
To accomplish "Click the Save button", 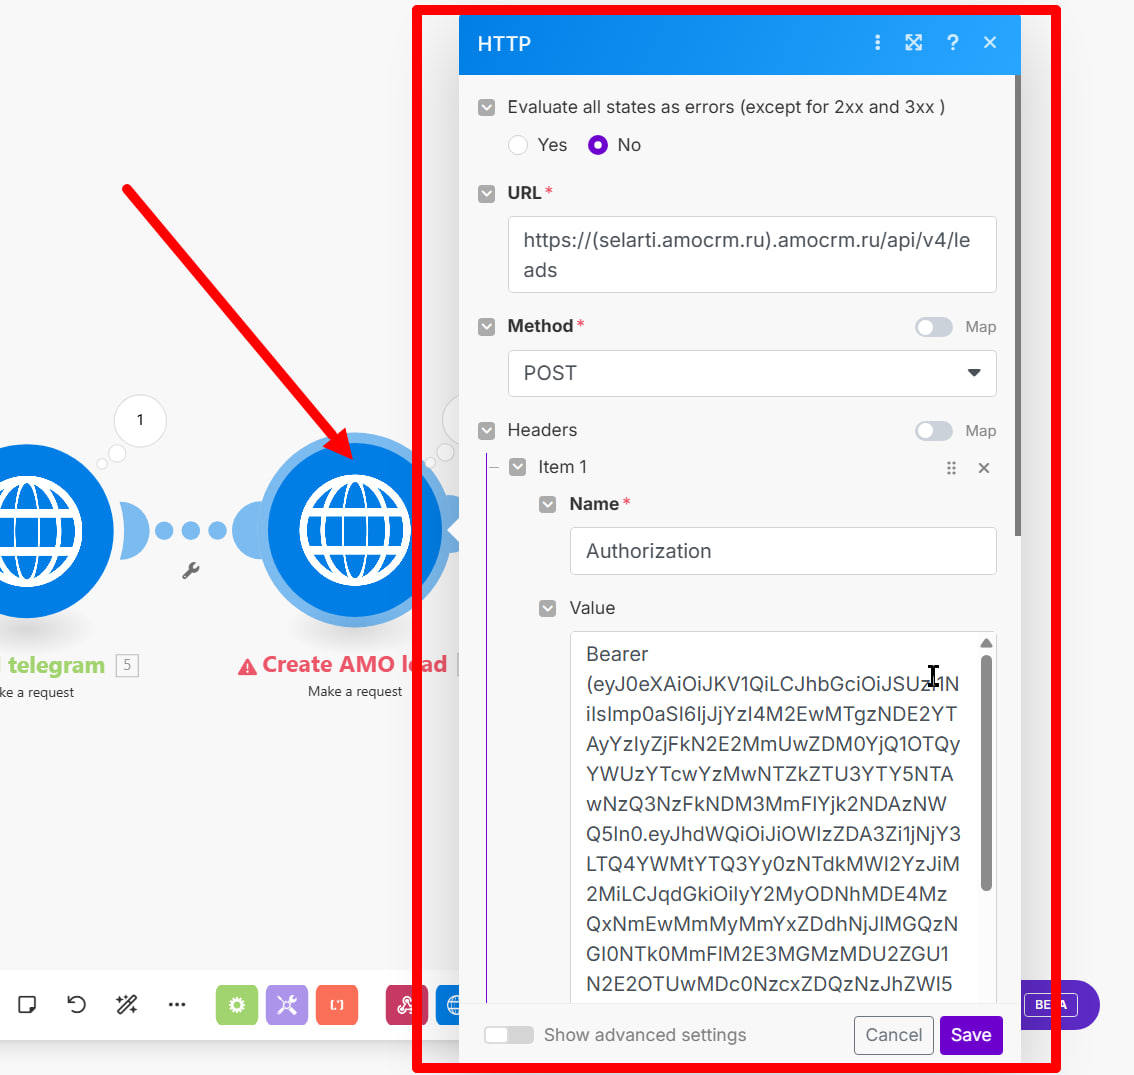I will (971, 1035).
